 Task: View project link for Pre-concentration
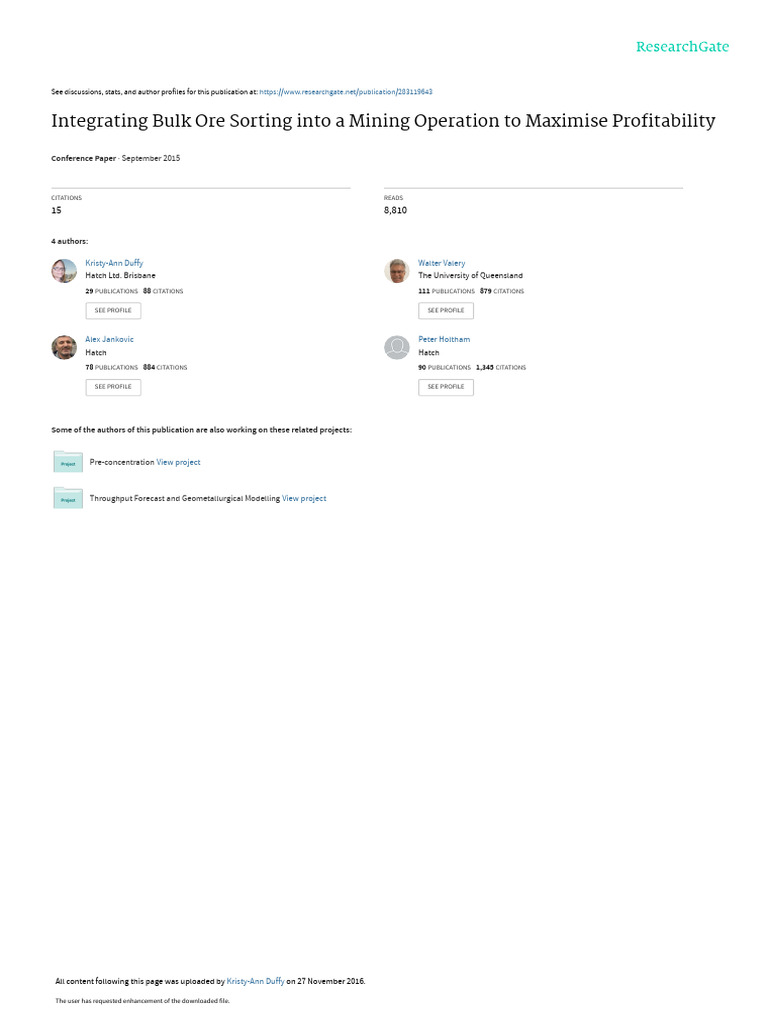point(178,462)
